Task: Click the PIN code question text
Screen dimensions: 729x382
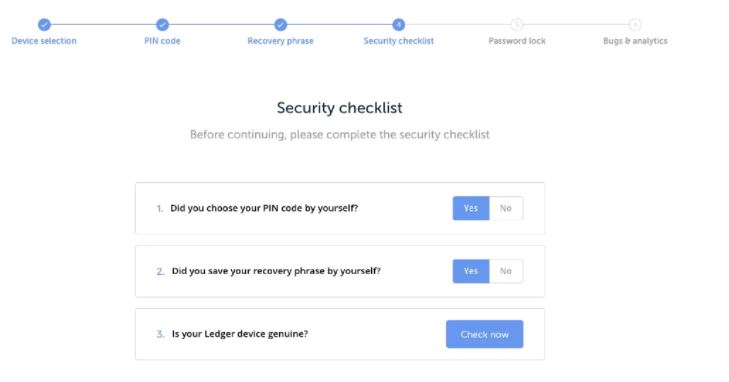Action: [x=264, y=208]
